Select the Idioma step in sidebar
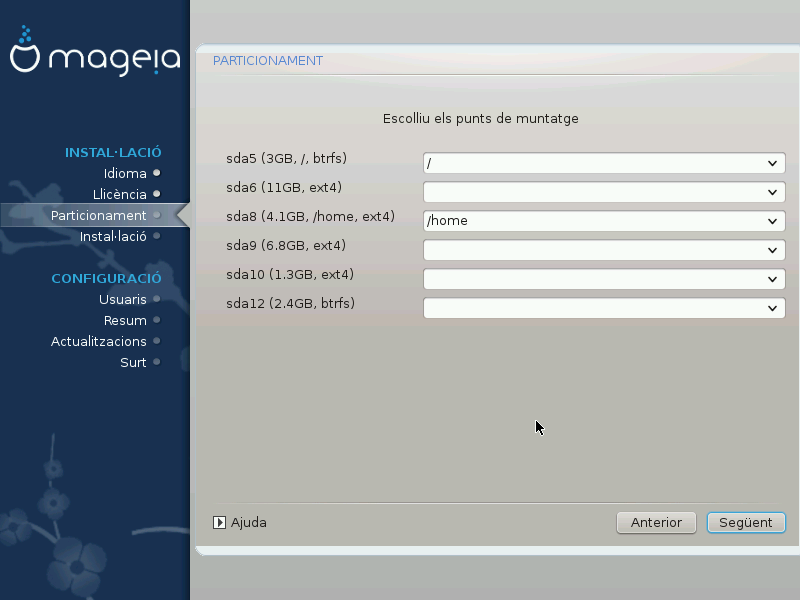This screenshot has width=800, height=600. pyautogui.click(x=125, y=173)
